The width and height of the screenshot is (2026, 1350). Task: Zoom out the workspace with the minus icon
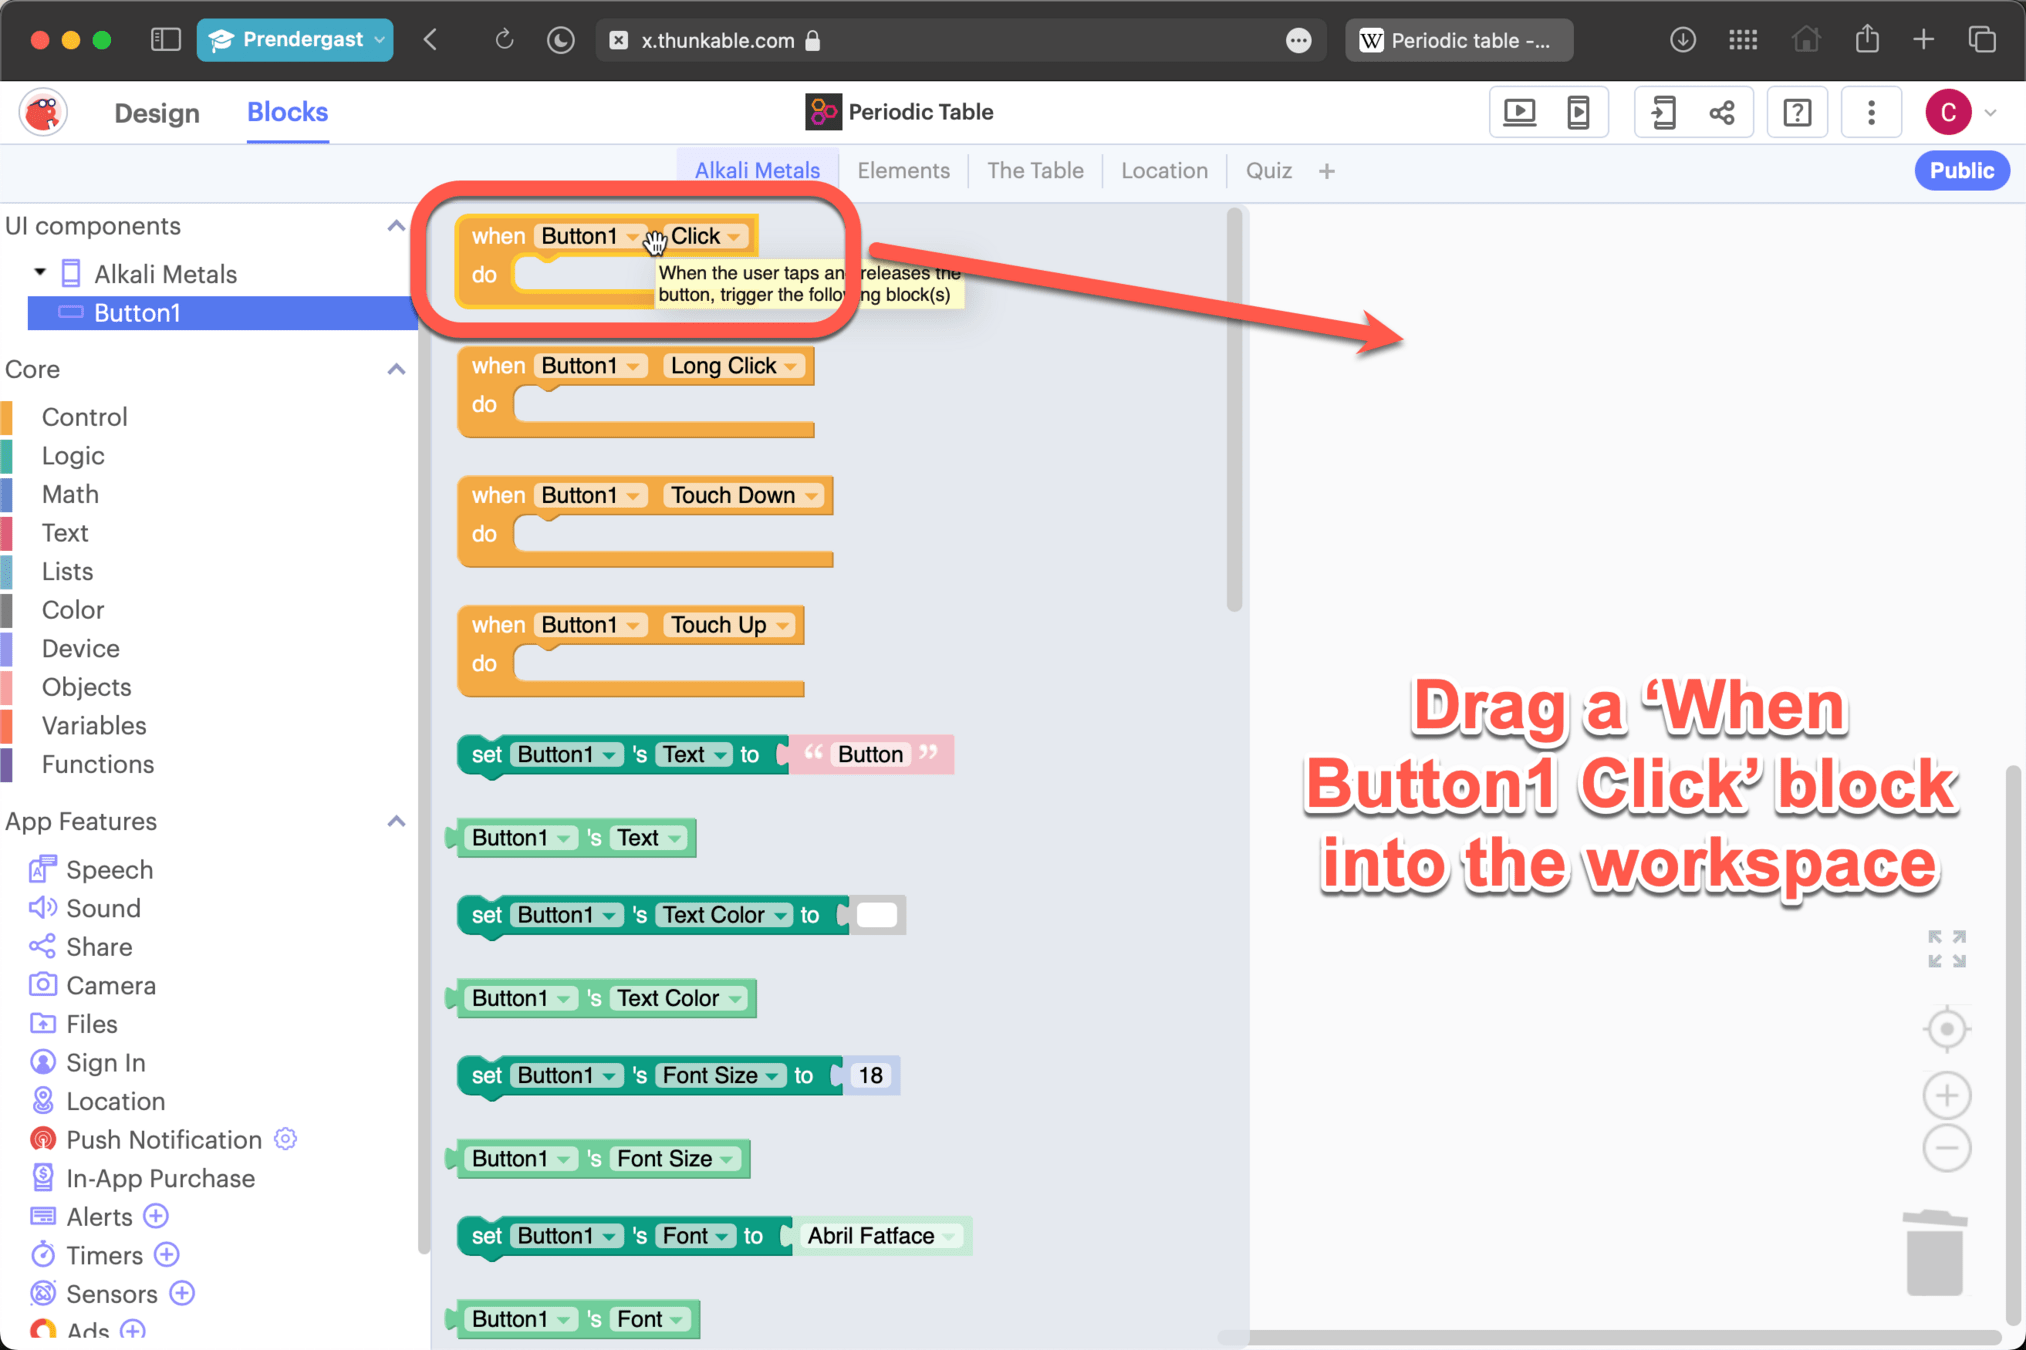(x=1946, y=1147)
